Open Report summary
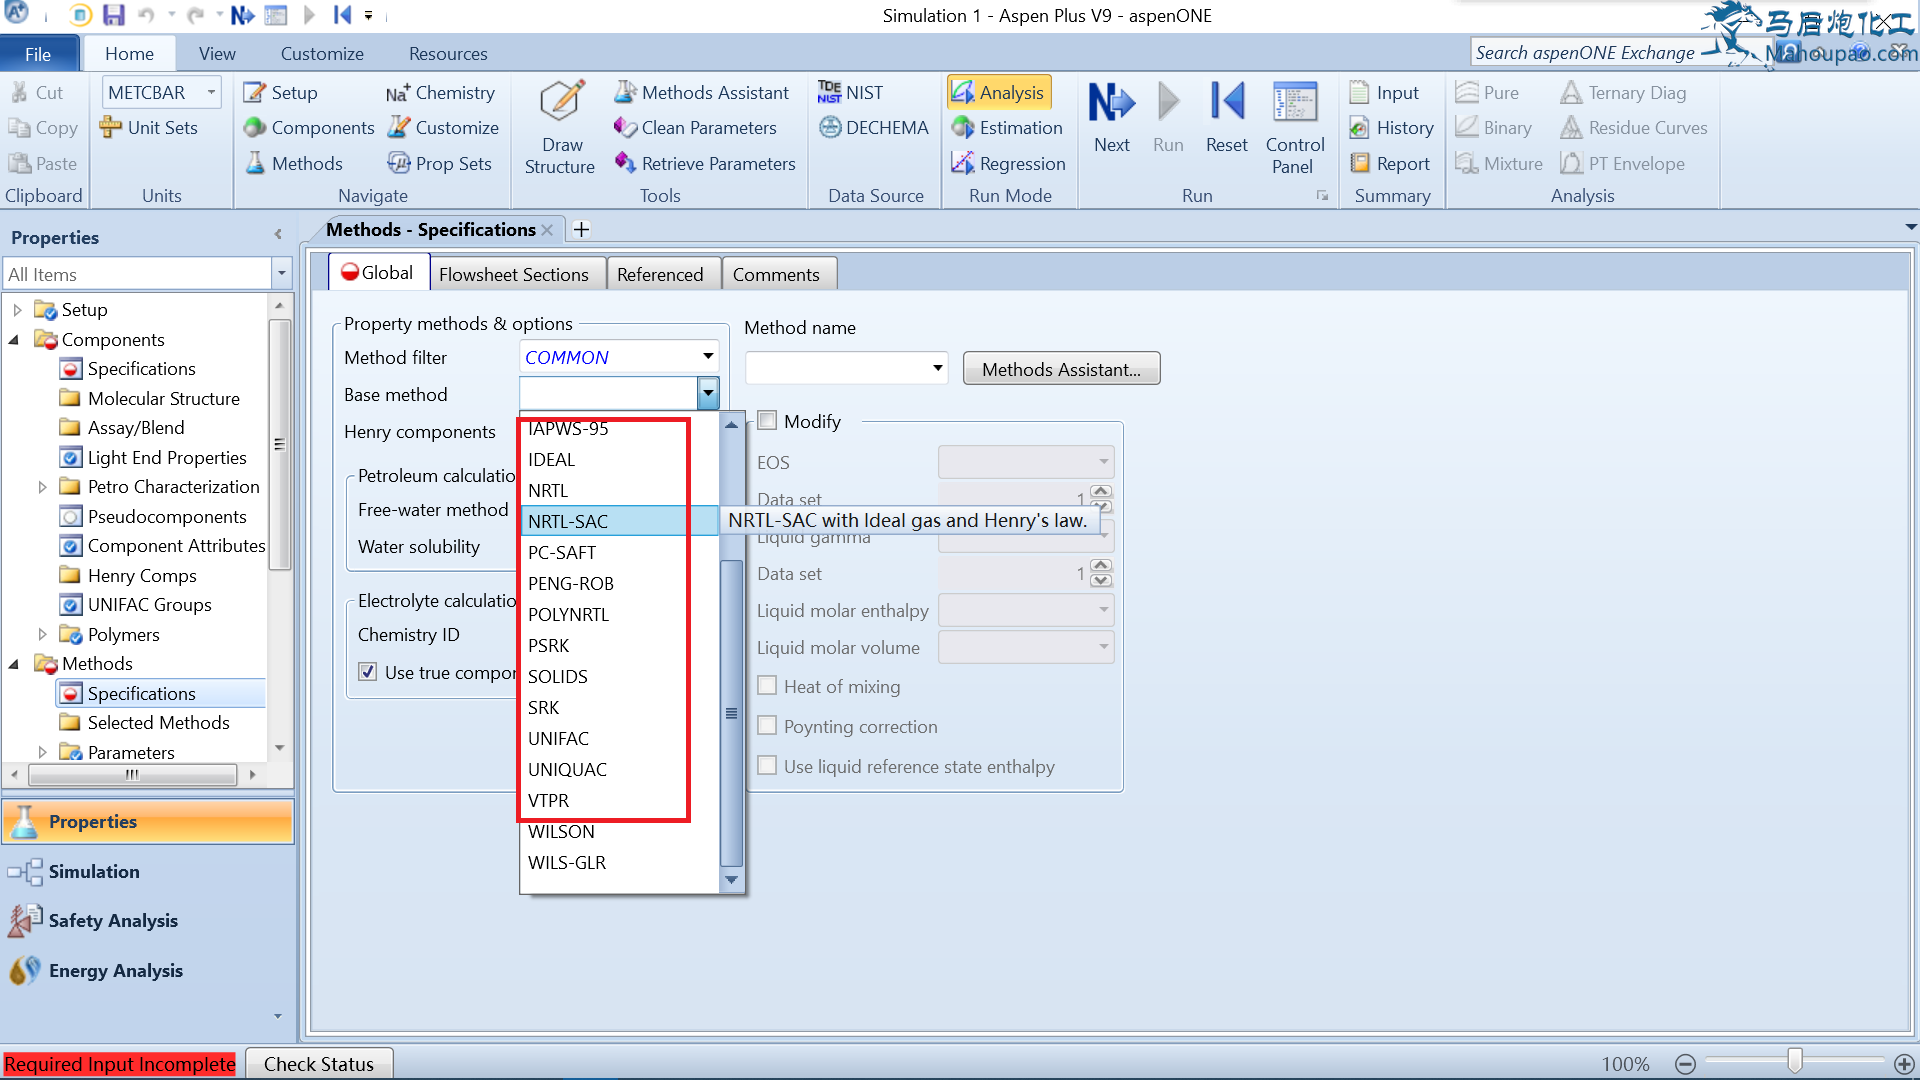The width and height of the screenshot is (1920, 1080). point(1390,163)
